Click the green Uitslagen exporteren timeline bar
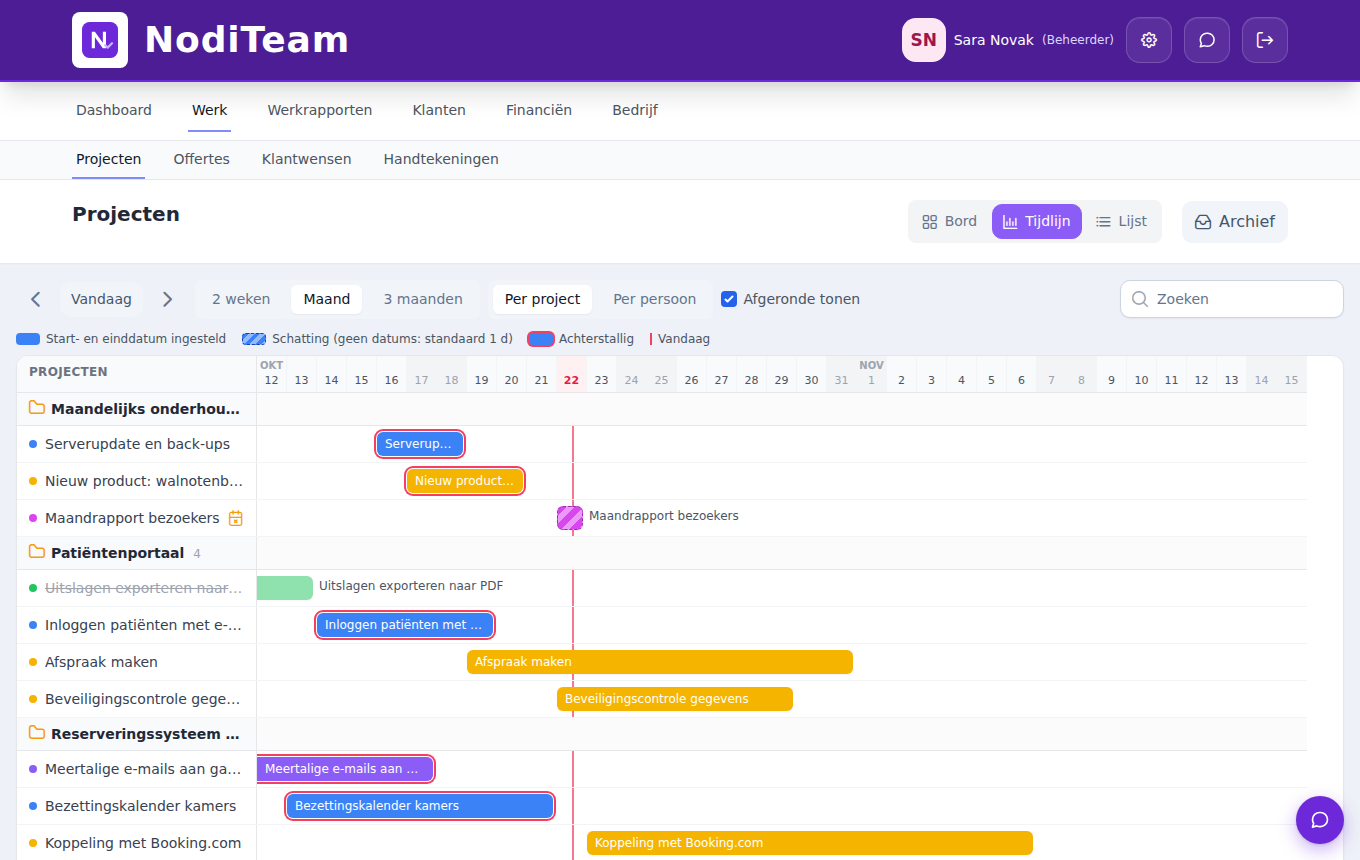 coord(285,588)
